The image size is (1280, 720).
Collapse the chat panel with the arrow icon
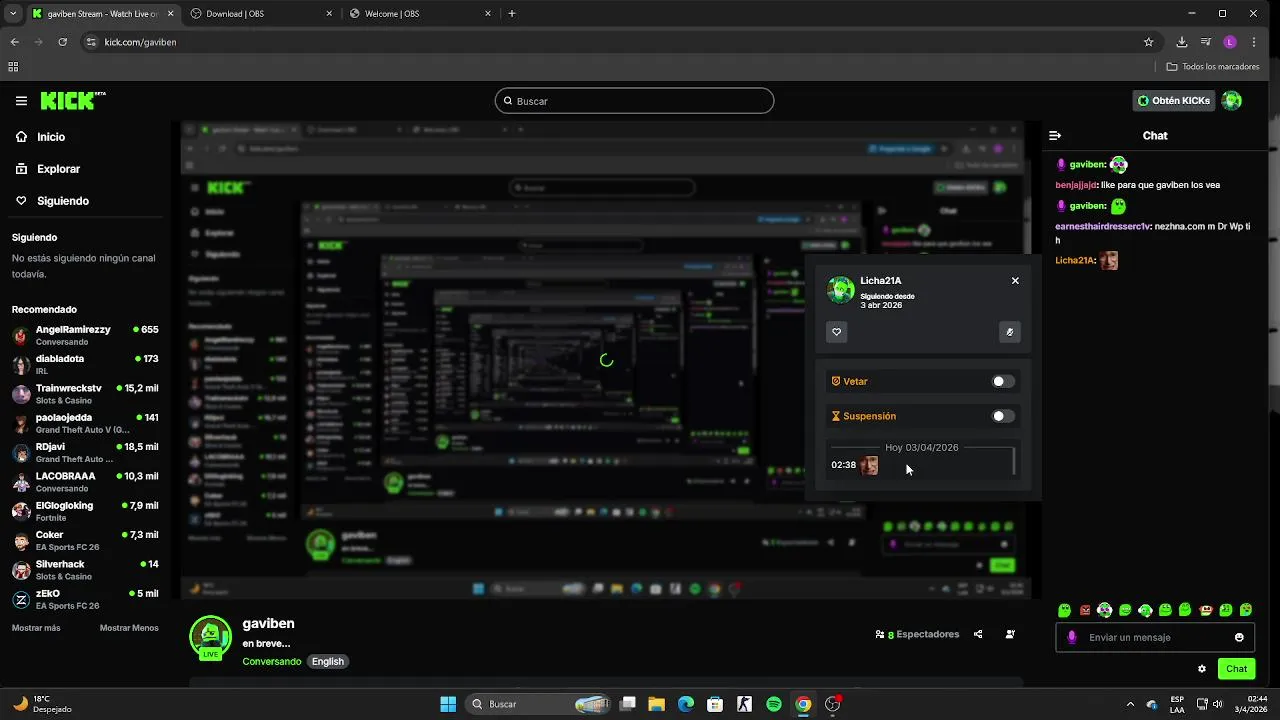pos(1055,136)
